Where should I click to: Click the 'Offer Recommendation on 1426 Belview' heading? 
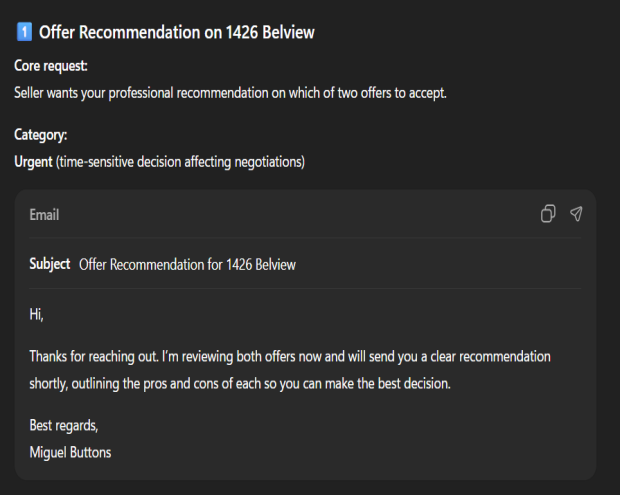point(176,32)
